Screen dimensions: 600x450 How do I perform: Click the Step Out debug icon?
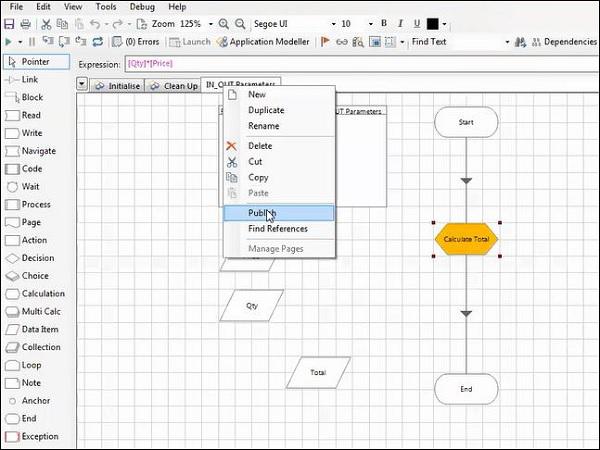click(81, 41)
